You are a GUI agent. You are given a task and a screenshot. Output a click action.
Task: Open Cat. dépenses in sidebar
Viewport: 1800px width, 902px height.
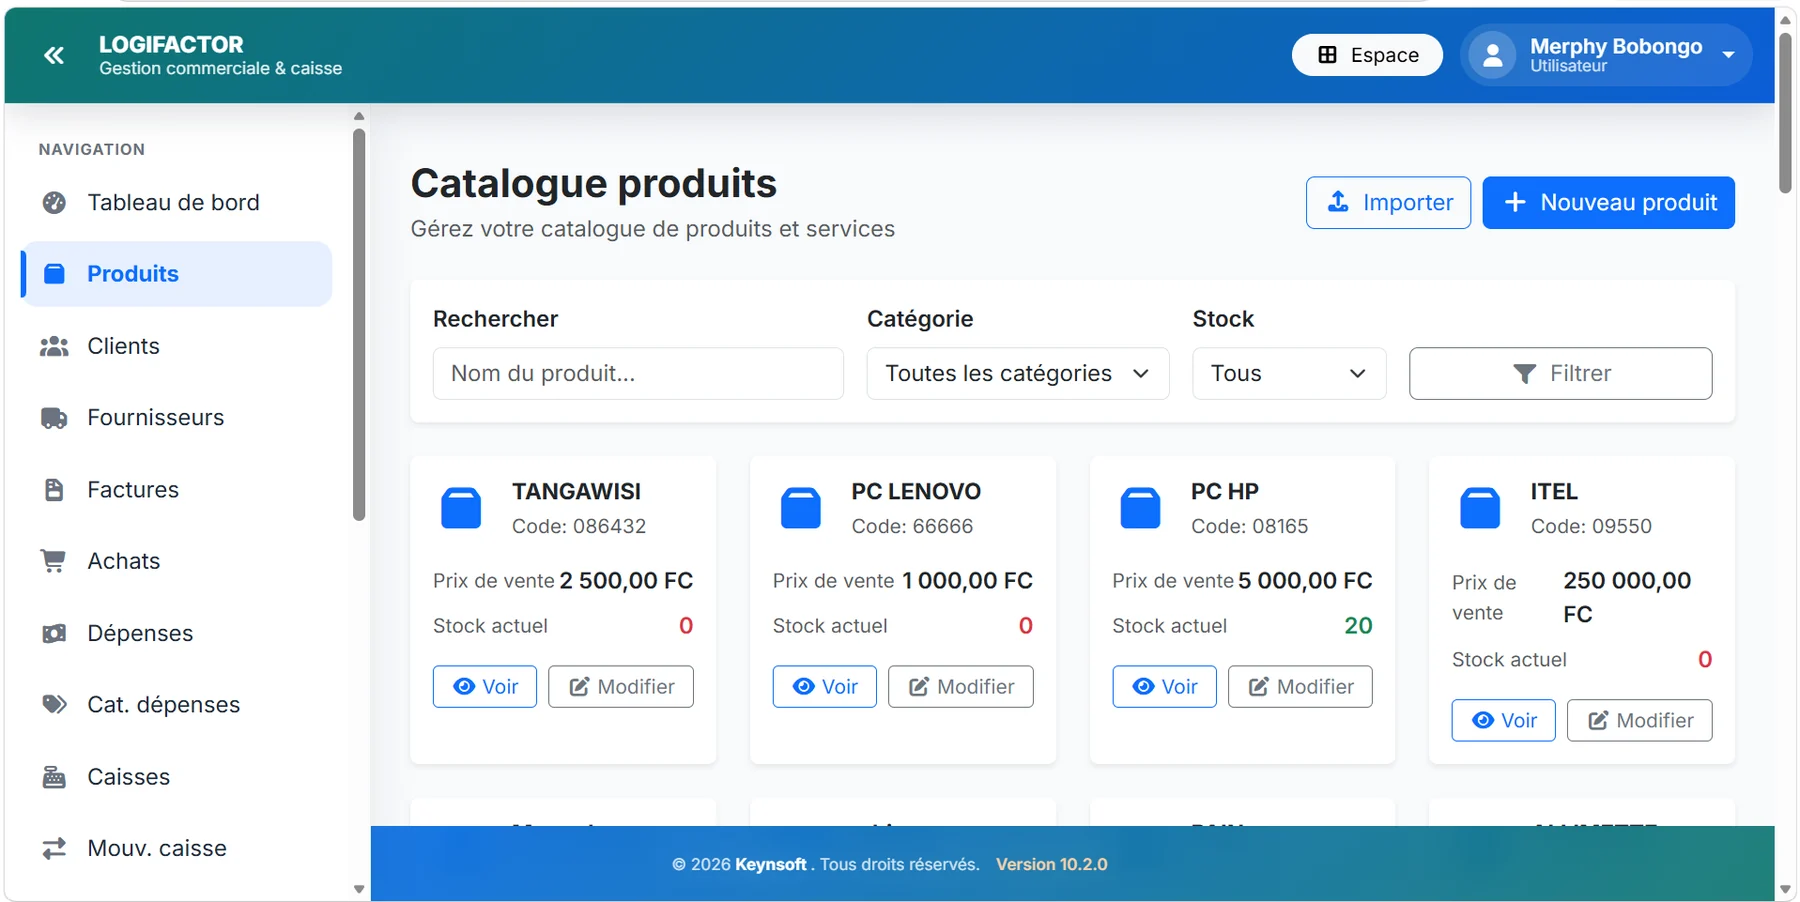tap(176, 705)
